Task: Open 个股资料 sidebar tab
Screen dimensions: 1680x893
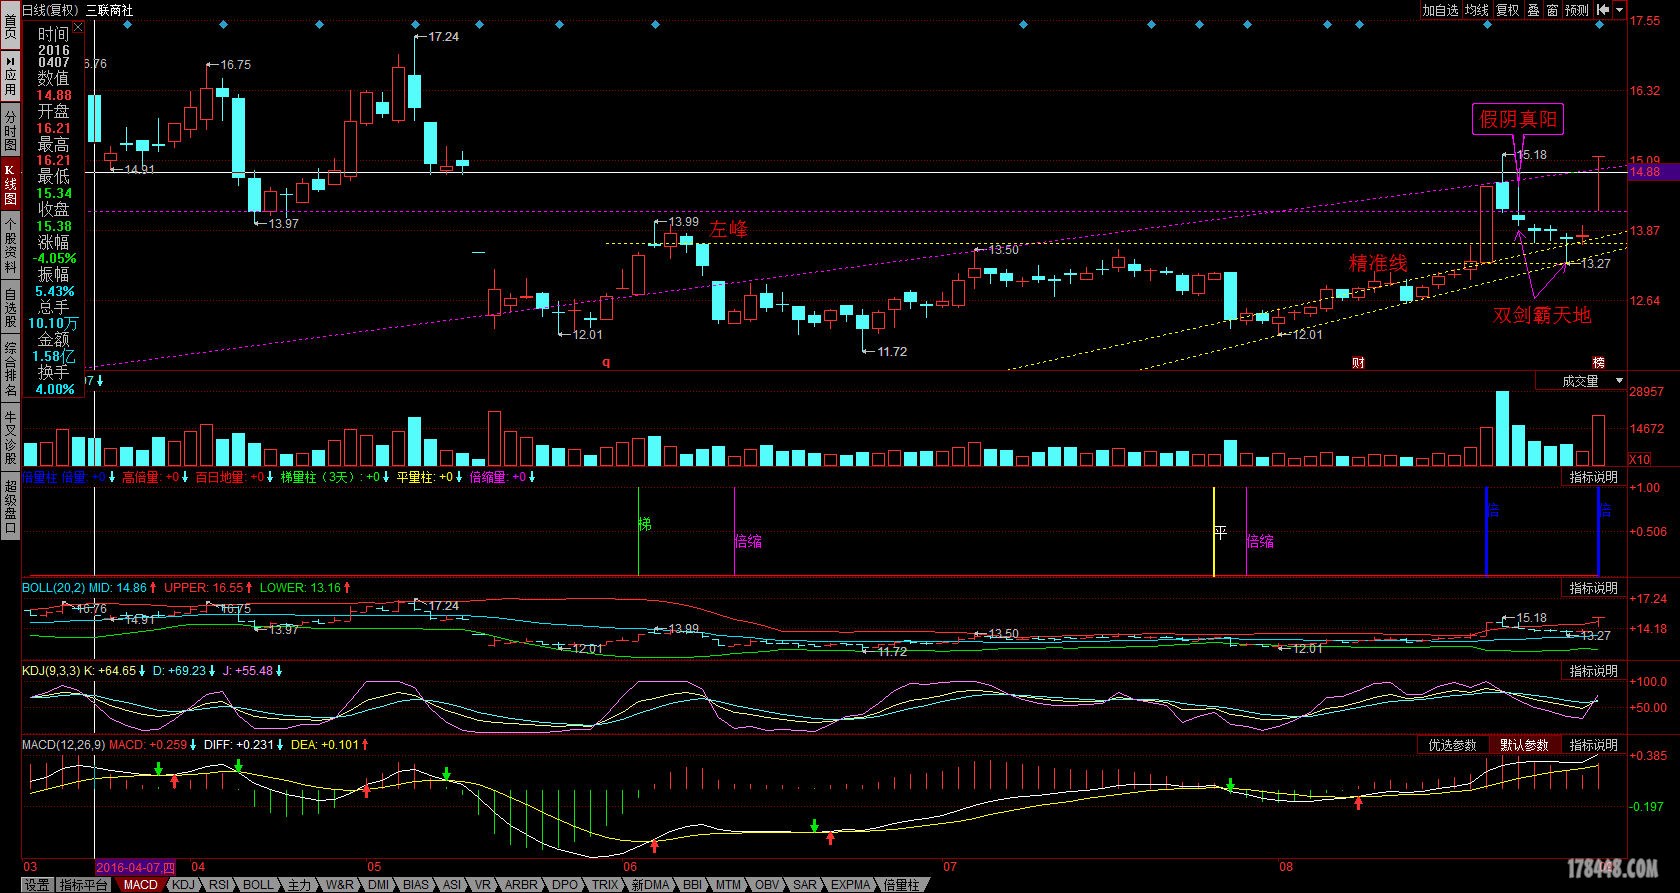Action: (10, 246)
